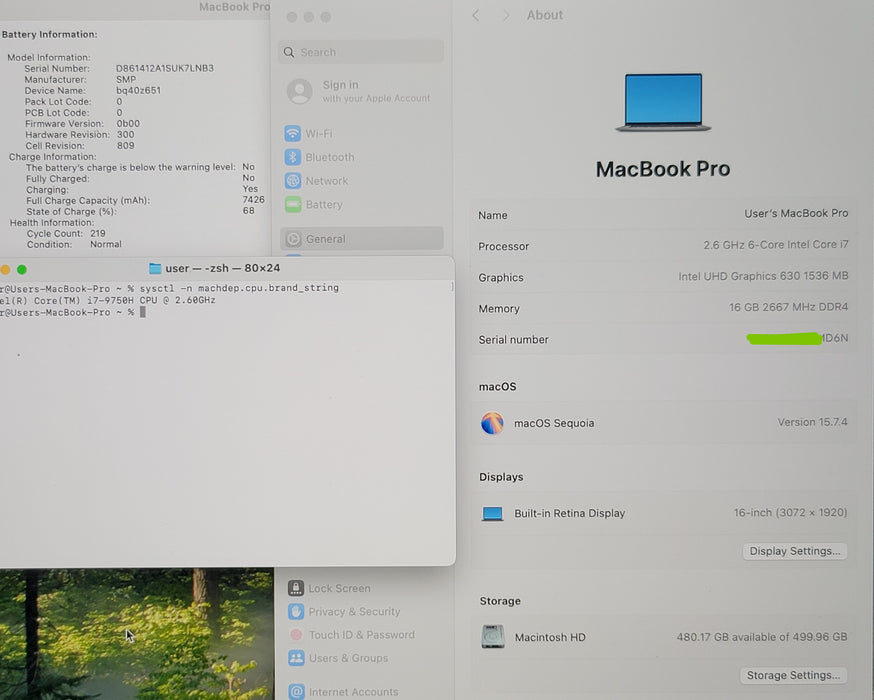Open Storage Settings button
874x700 pixels.
(x=793, y=675)
